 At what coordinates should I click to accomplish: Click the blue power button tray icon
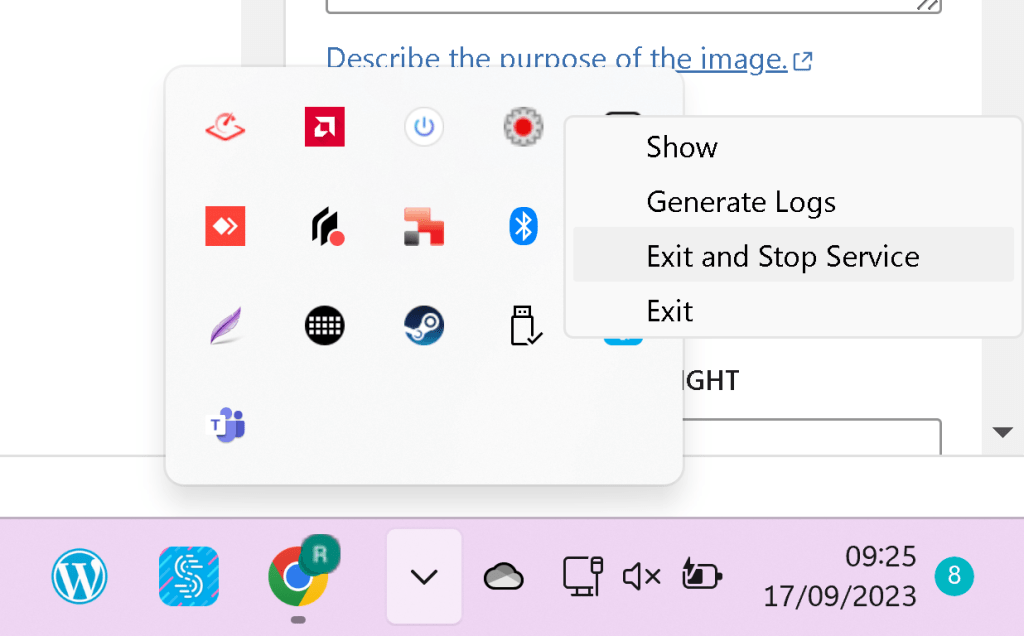coord(424,126)
